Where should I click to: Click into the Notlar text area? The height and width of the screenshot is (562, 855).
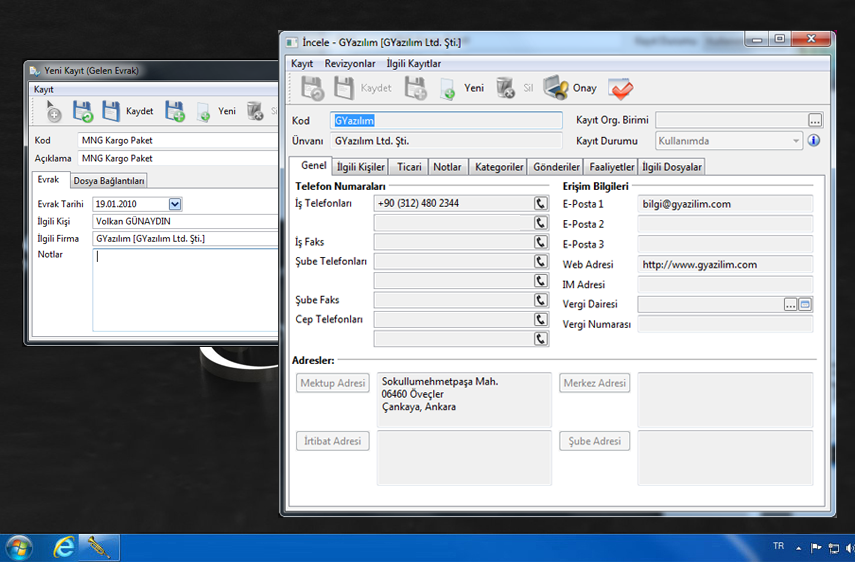coord(185,290)
